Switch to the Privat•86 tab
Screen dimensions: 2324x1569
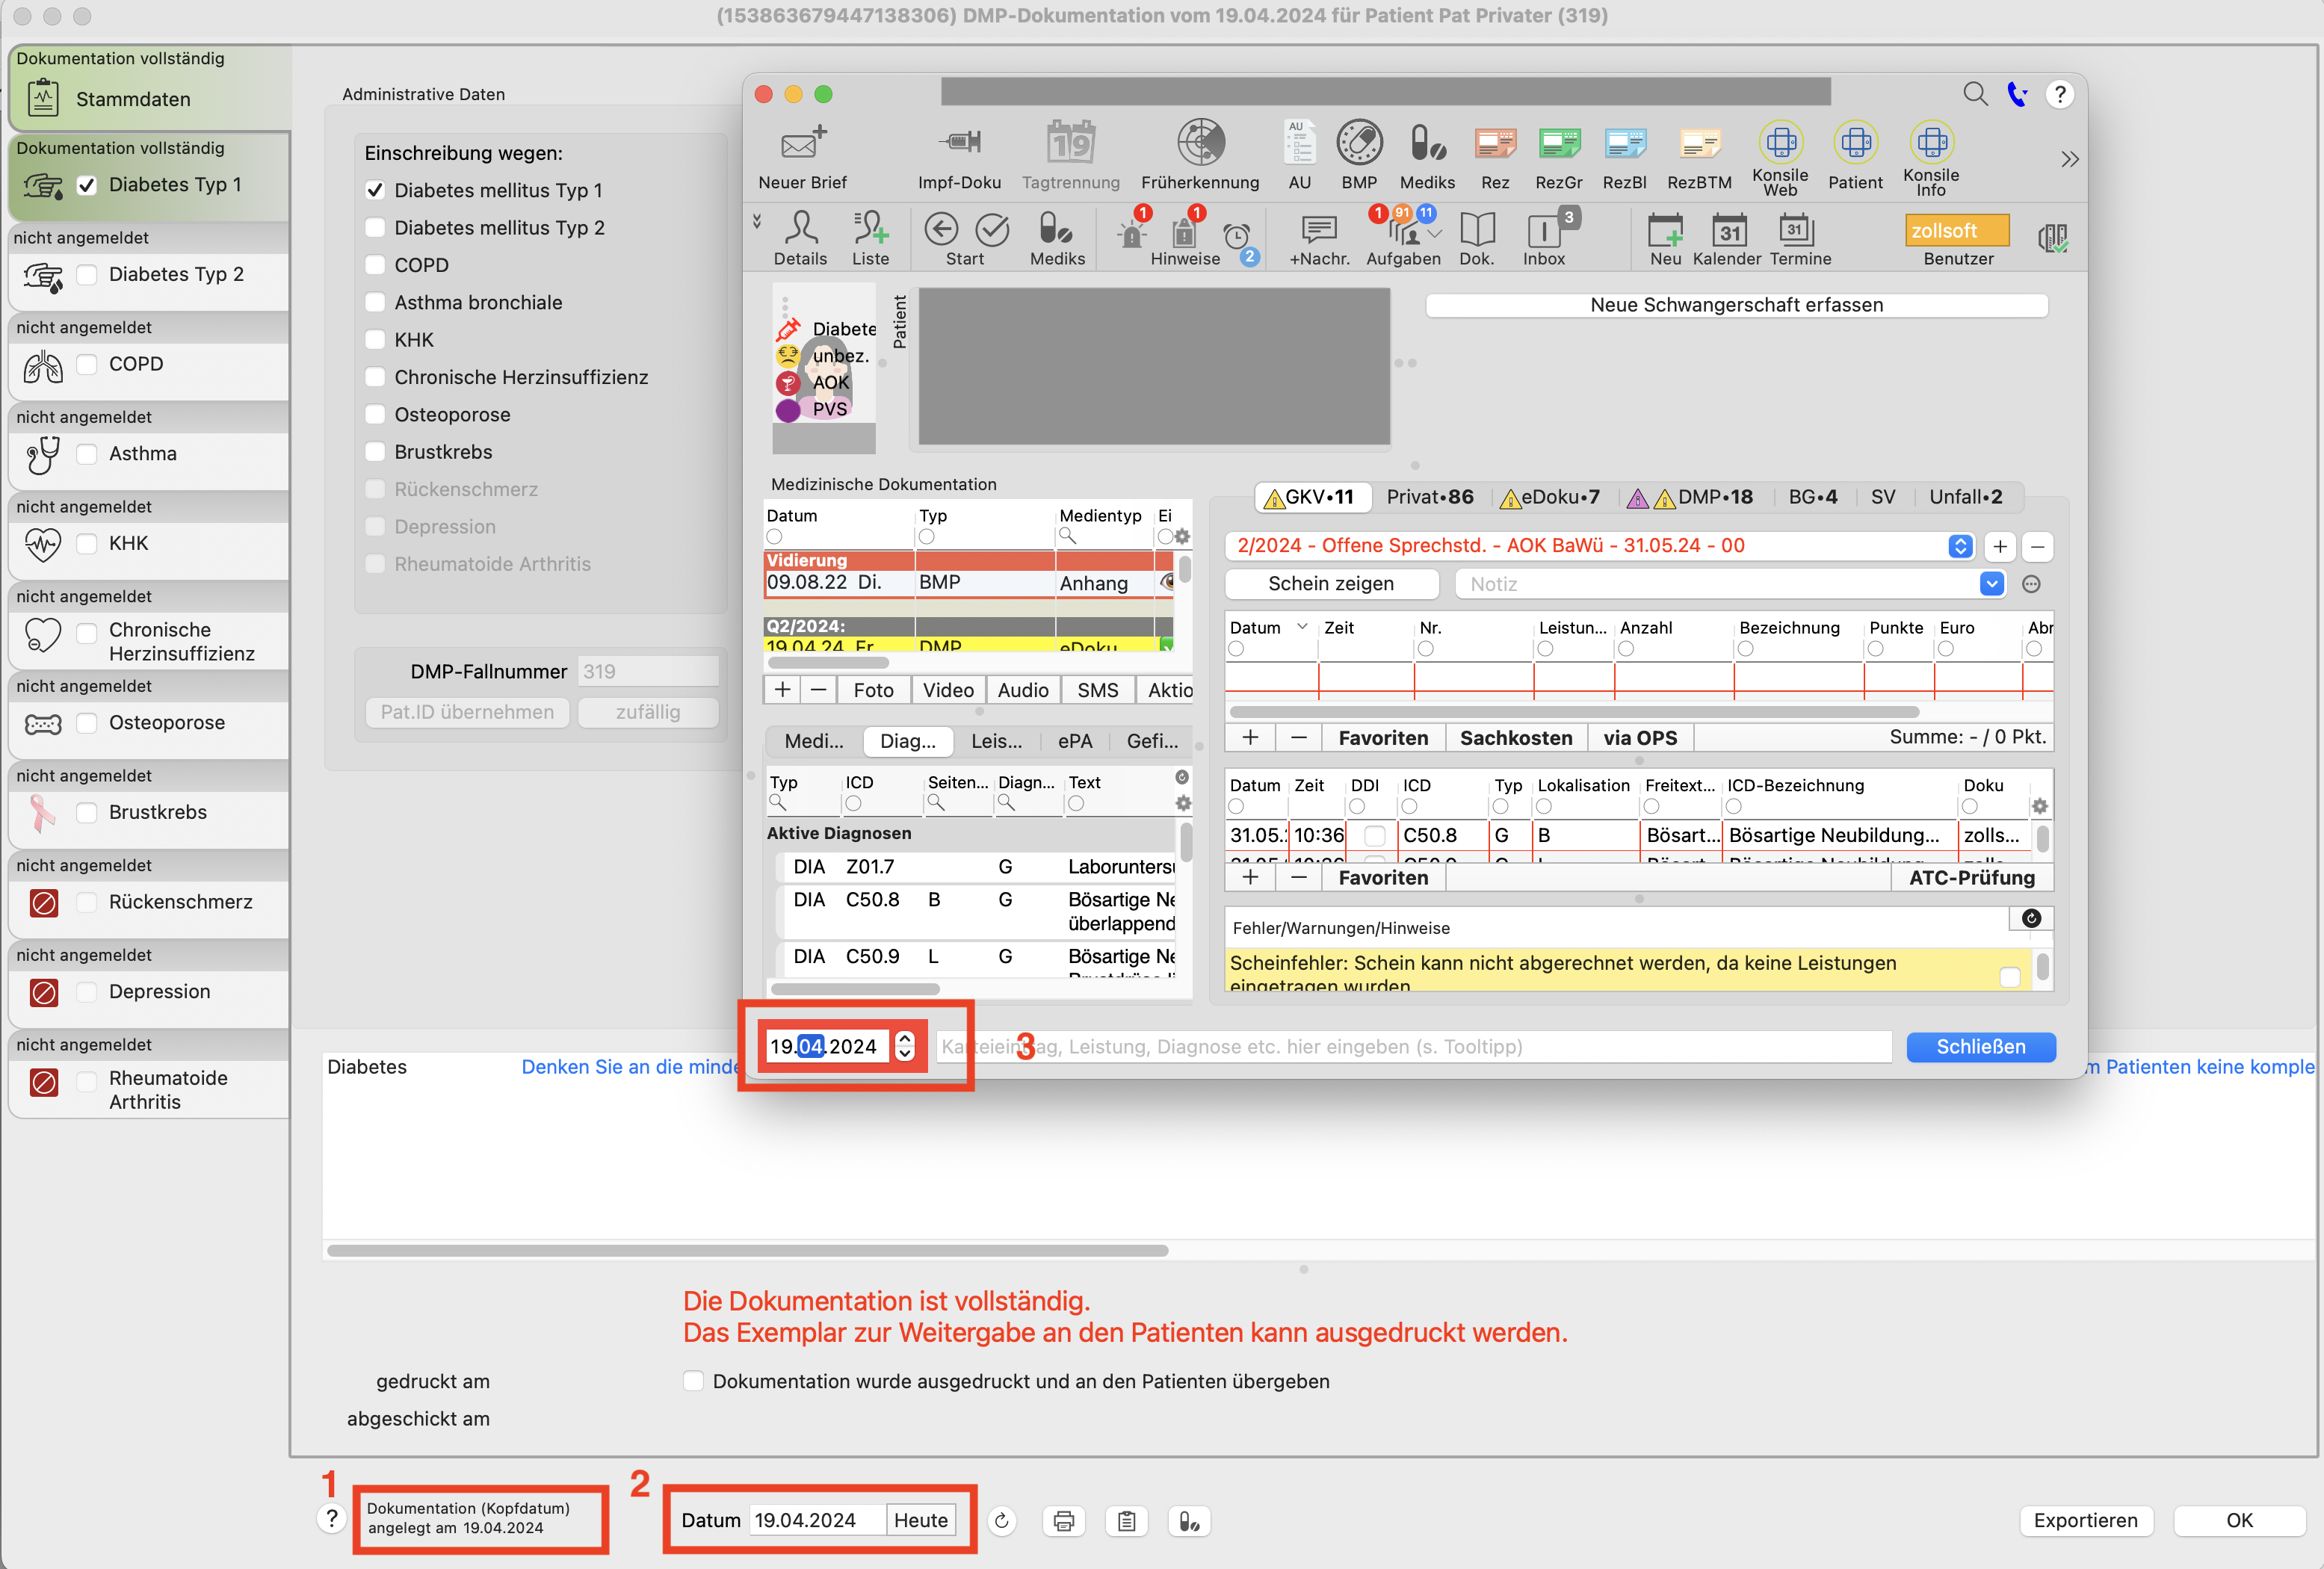1429,497
